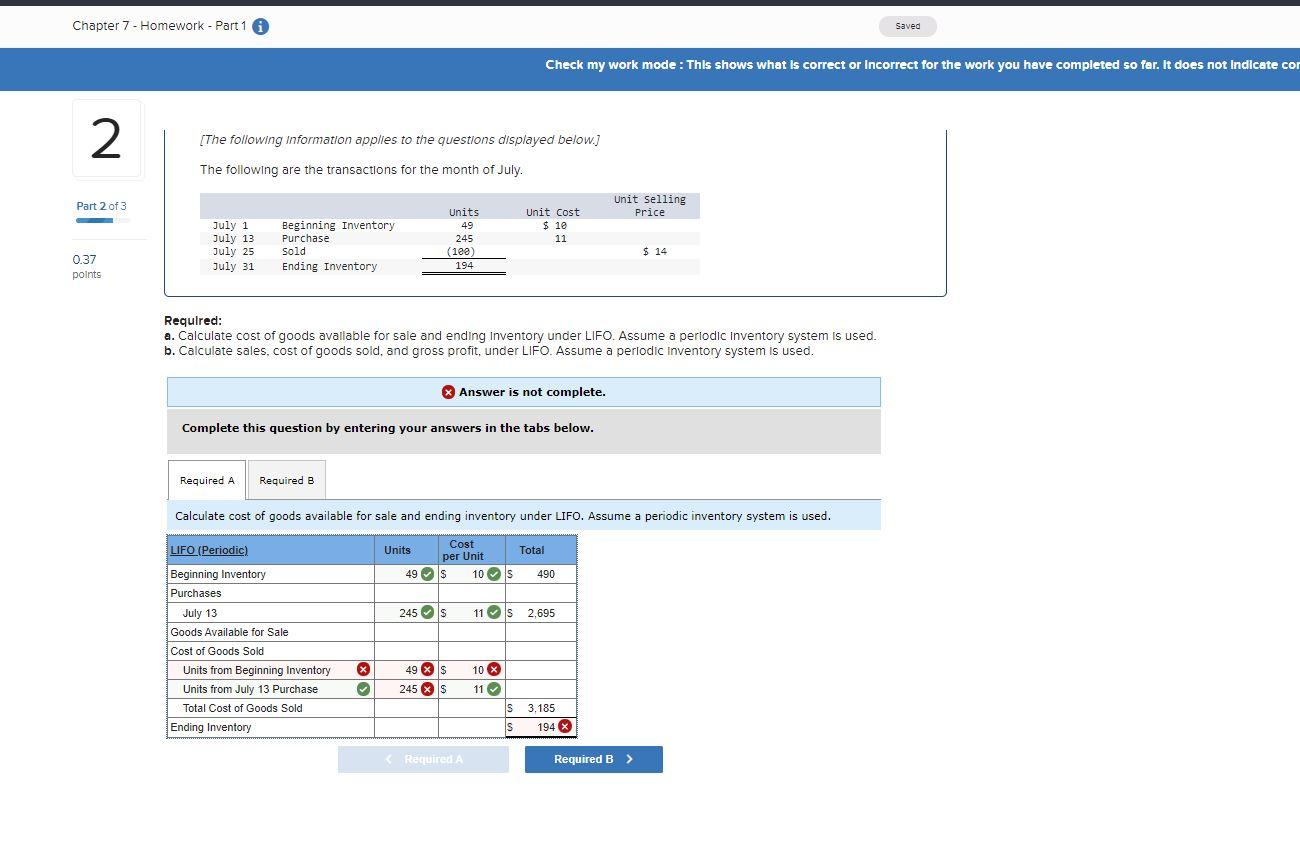This screenshot has height=842, width=1300.
Task: Click the red X icon before 'Answer is not complete'
Action: [448, 392]
